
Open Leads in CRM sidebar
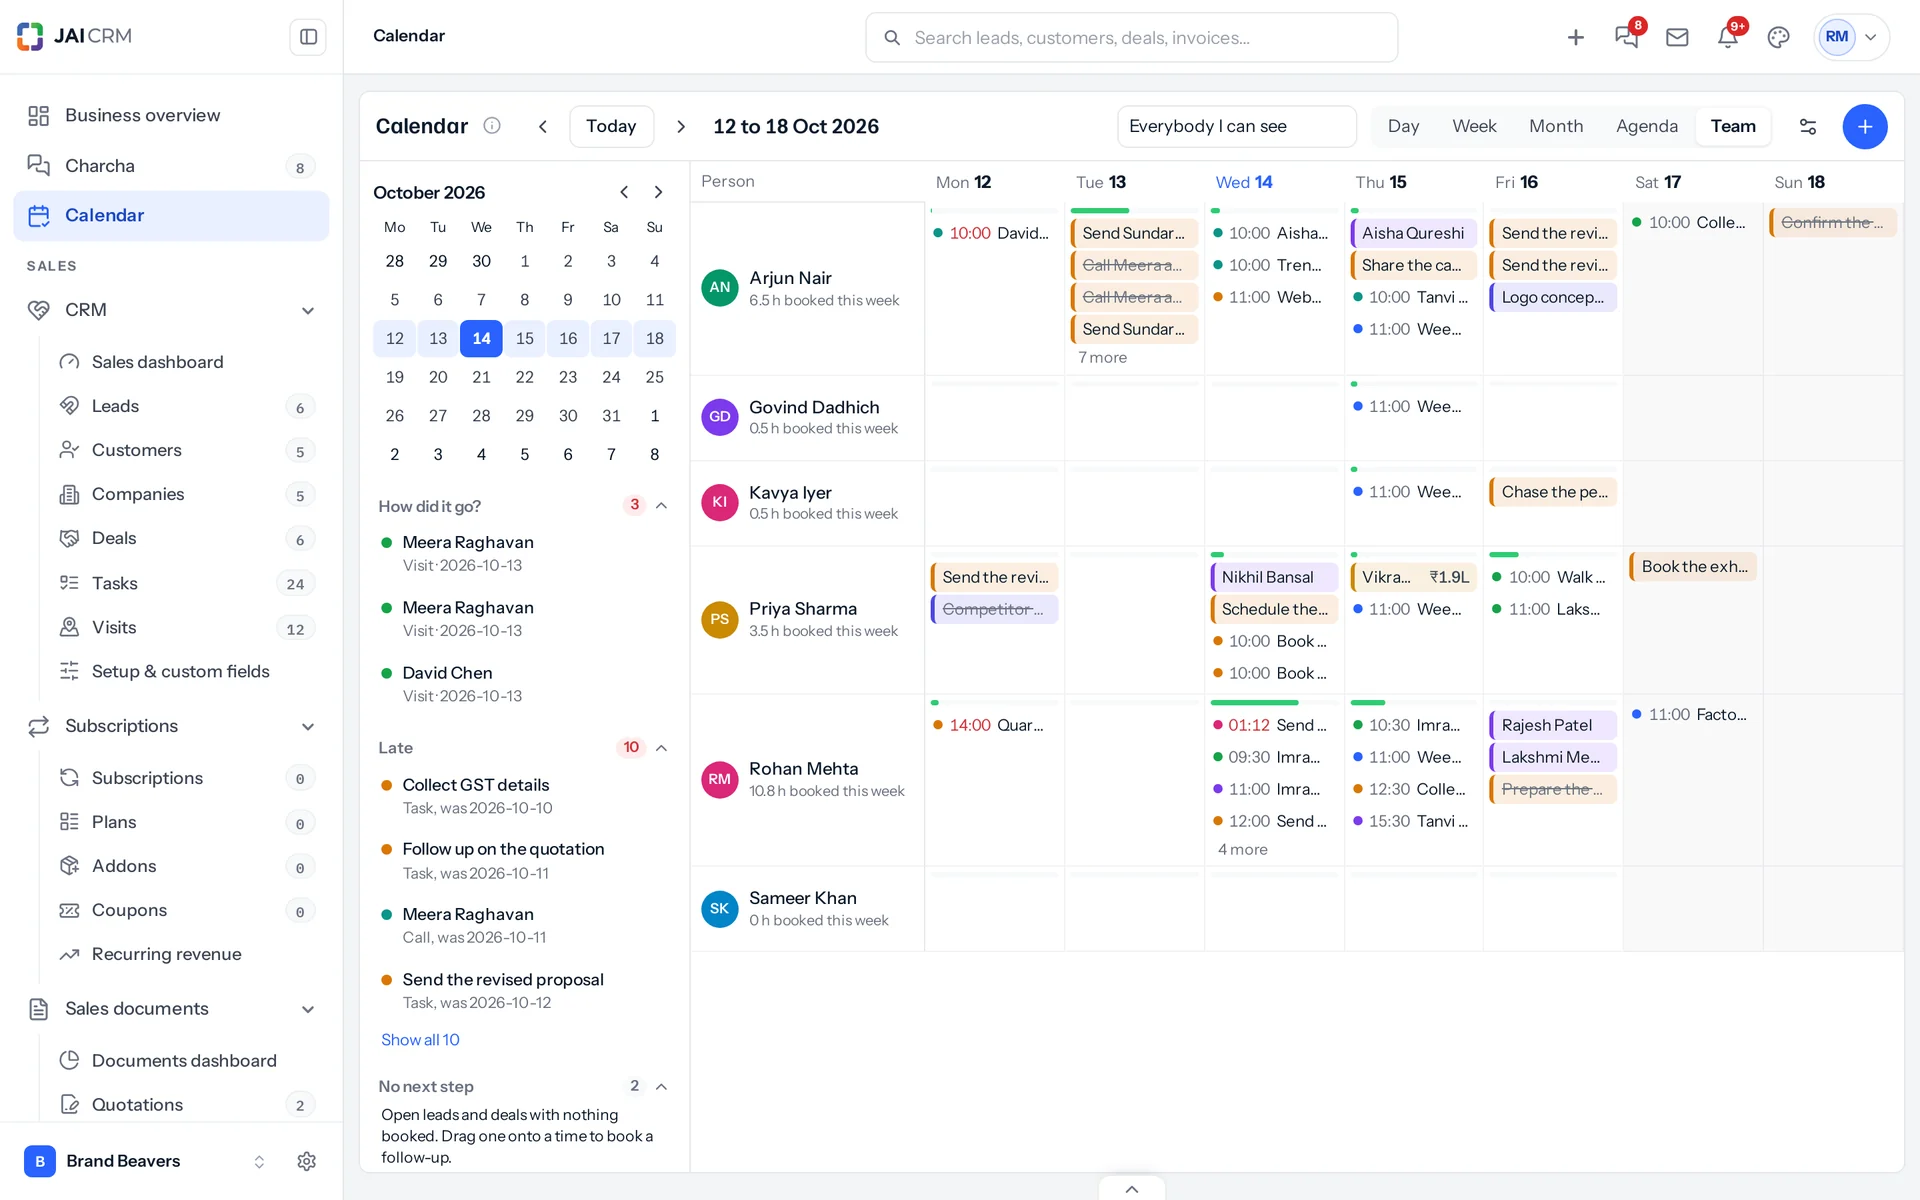(x=185, y=406)
